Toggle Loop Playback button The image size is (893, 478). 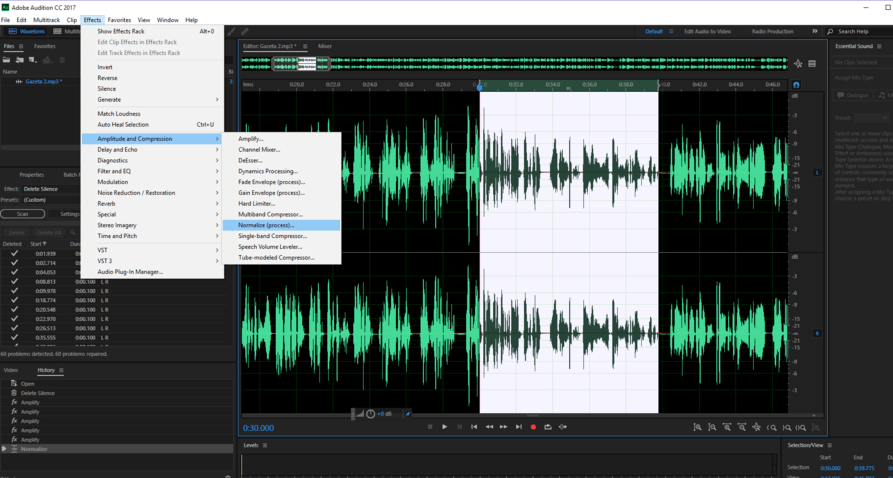548,427
